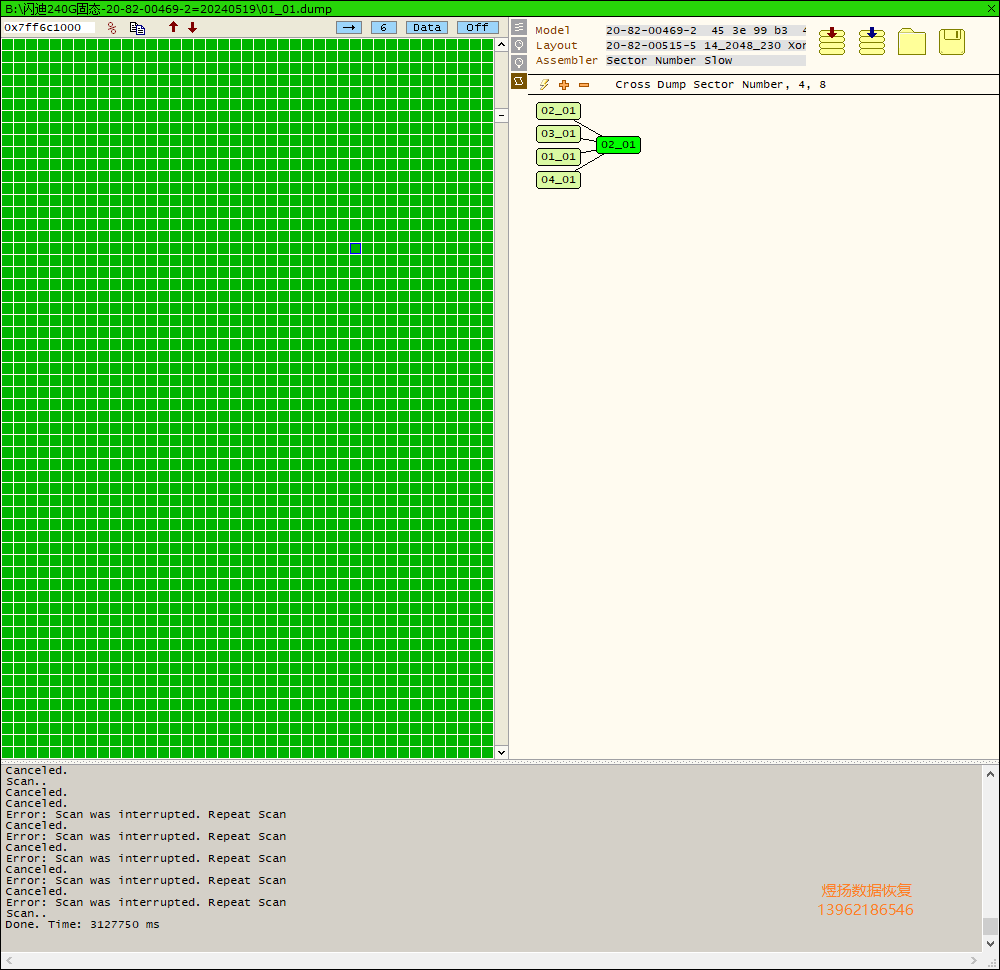Image resolution: width=1000 pixels, height=970 pixels.
Task: Add element with orange plus icon
Action: coord(564,85)
